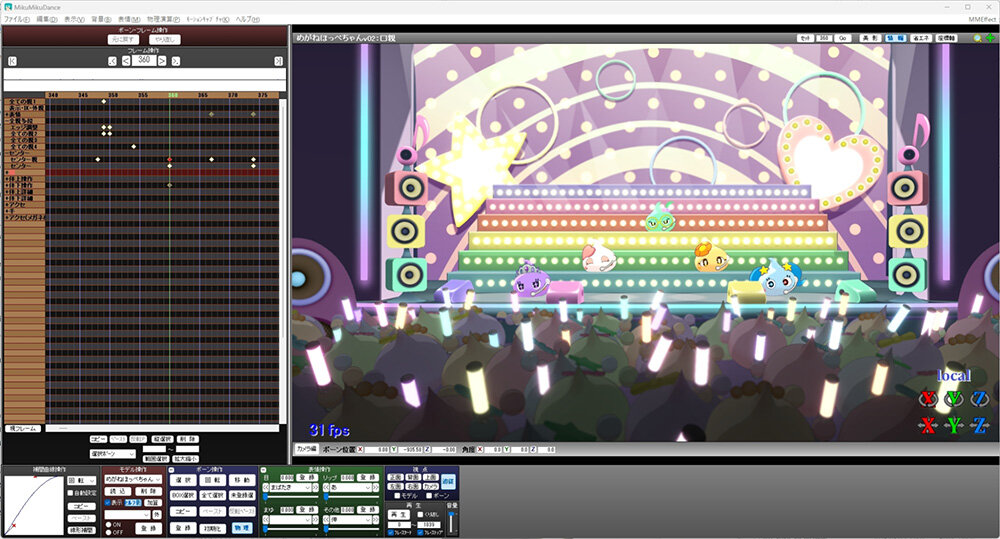
Task: Open the ファイル menu
Action: pos(17,19)
